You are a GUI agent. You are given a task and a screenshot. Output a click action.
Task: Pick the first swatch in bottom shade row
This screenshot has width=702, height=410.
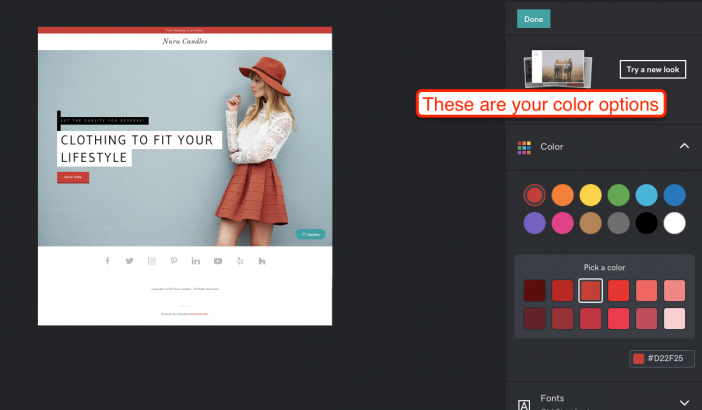coord(535,318)
